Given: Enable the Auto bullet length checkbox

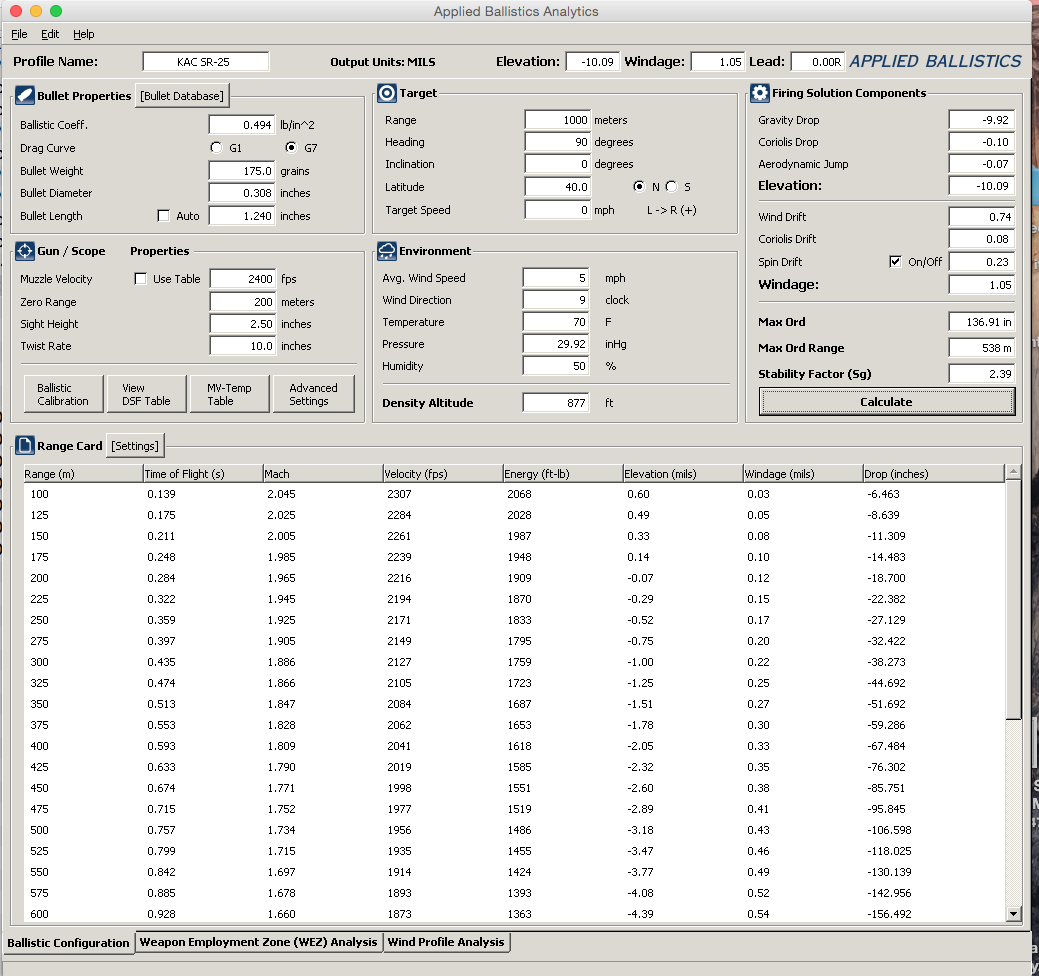Looking at the screenshot, I should tap(163, 215).
